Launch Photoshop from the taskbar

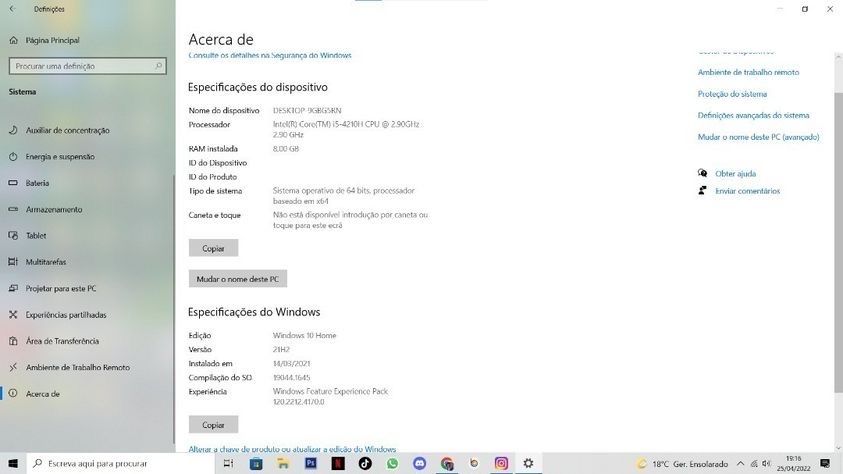click(x=311, y=463)
